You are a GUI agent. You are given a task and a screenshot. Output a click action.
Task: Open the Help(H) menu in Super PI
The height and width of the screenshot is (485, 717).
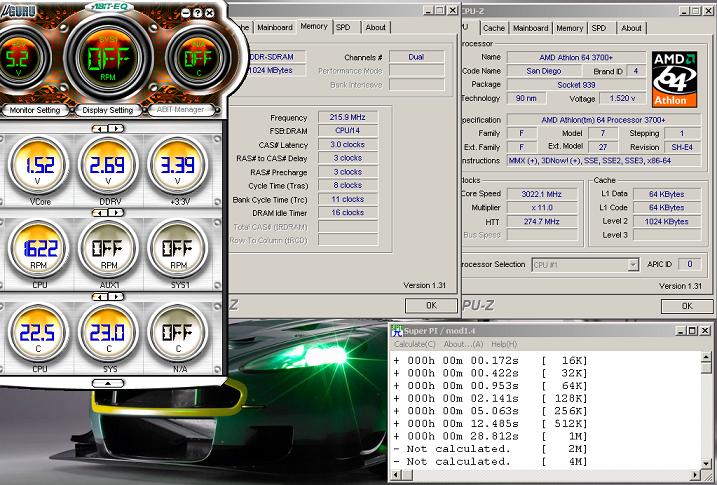[504, 344]
